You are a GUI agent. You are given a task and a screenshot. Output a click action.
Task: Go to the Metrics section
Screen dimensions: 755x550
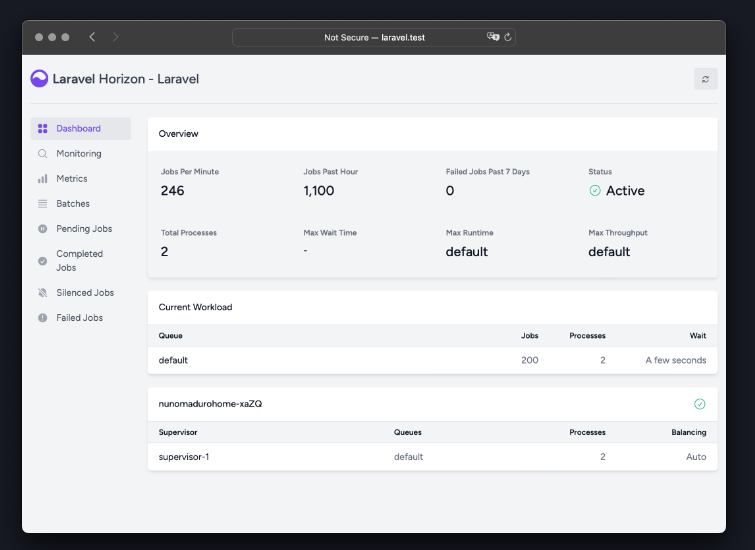(80, 179)
